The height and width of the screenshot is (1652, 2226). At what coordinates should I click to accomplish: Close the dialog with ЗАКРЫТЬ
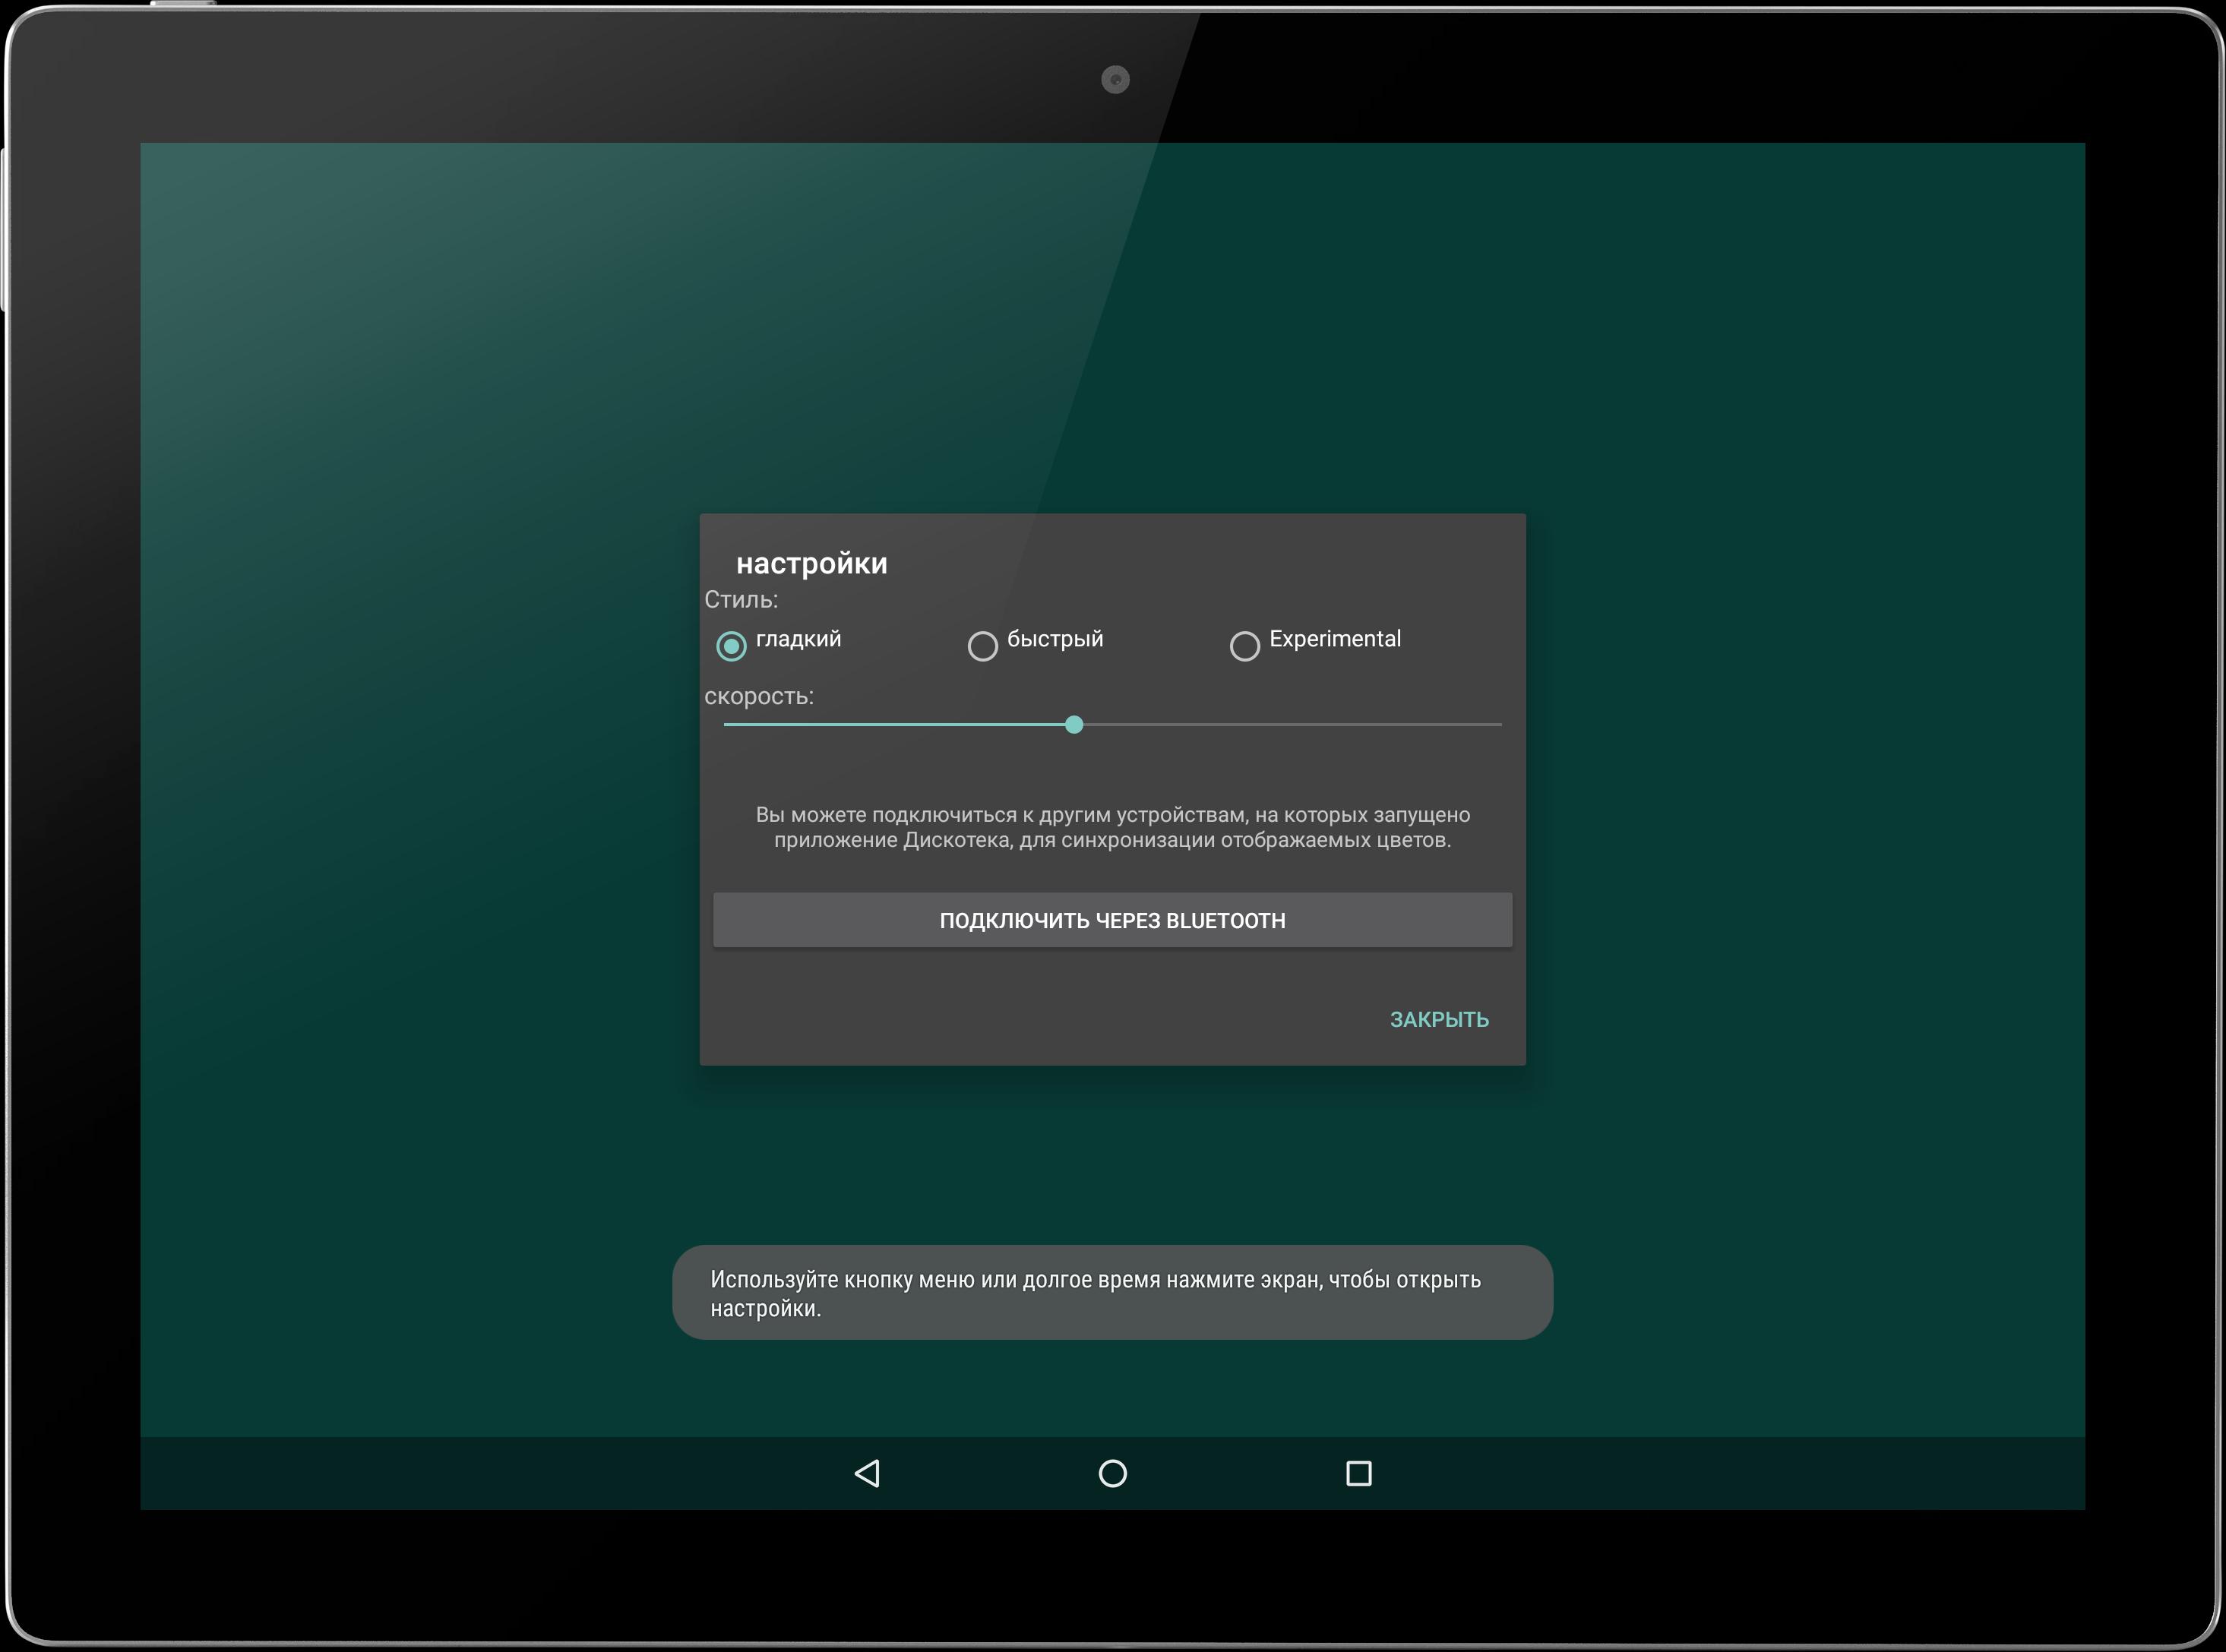click(1439, 1019)
